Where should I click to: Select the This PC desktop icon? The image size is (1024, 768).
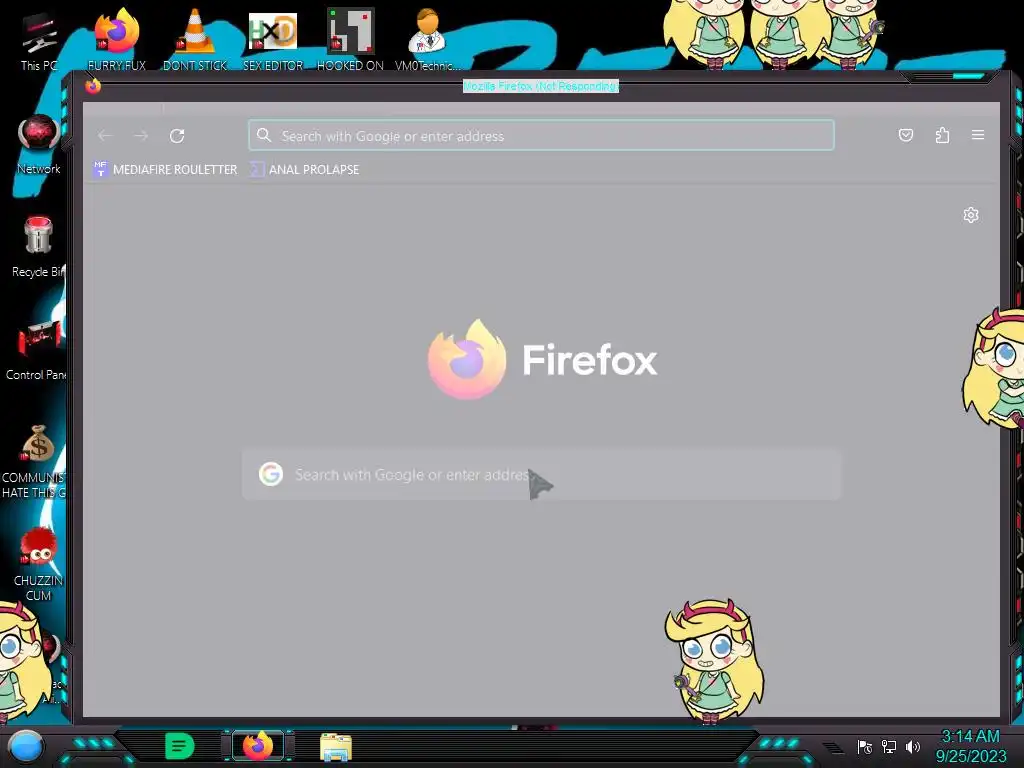(39, 42)
